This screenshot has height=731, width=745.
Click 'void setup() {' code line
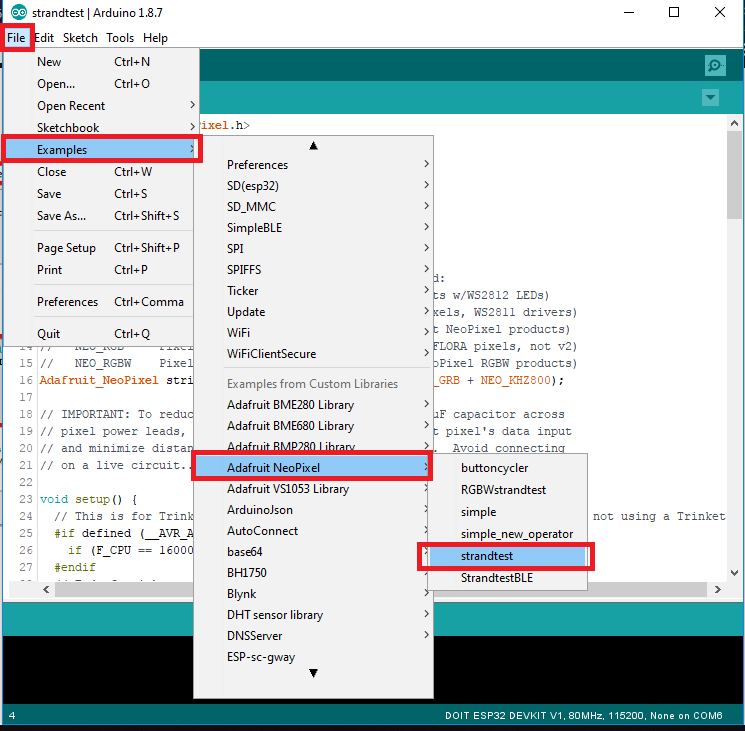pos(89,499)
